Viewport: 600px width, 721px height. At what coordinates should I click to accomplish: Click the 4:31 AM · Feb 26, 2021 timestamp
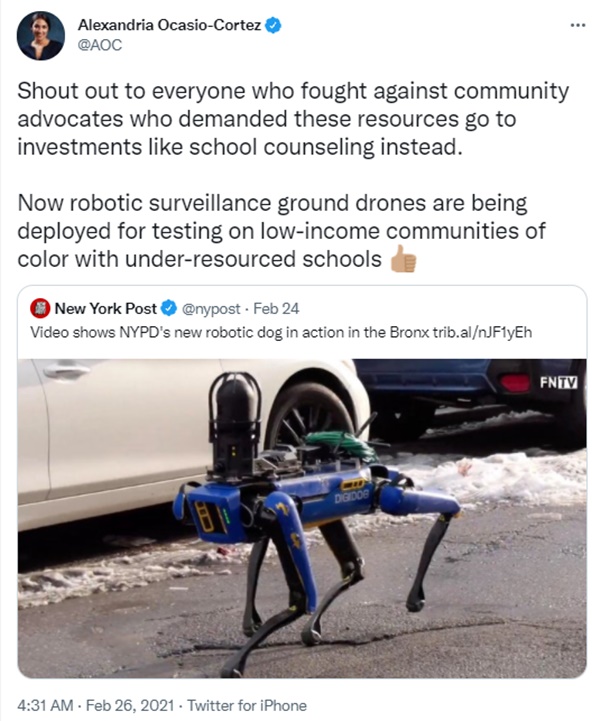96,705
